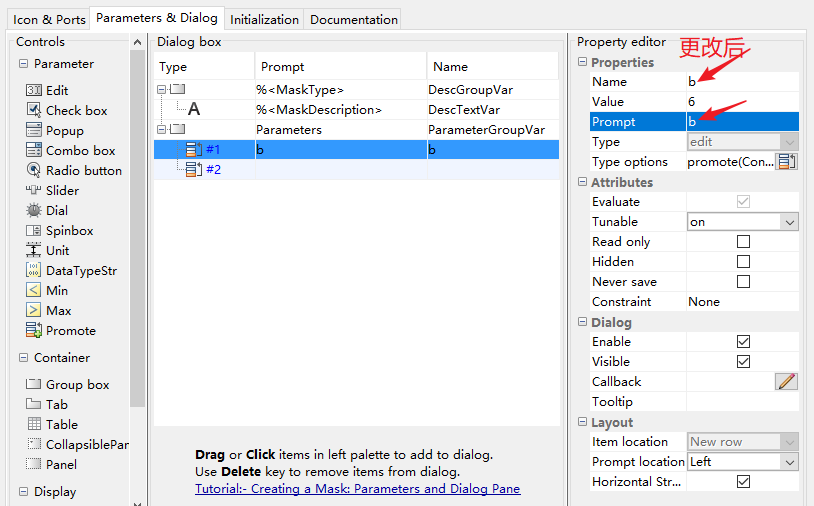Select promoted parameter row #1
This screenshot has height=506, width=814.
pos(356,149)
